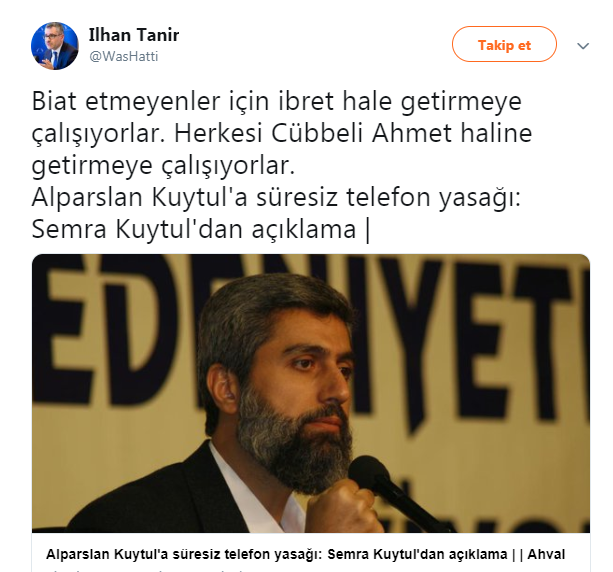
Task: Select tweet line 'Alparslan Kuytul'a süresiz telefon yasağı:'
Action: point(276,197)
